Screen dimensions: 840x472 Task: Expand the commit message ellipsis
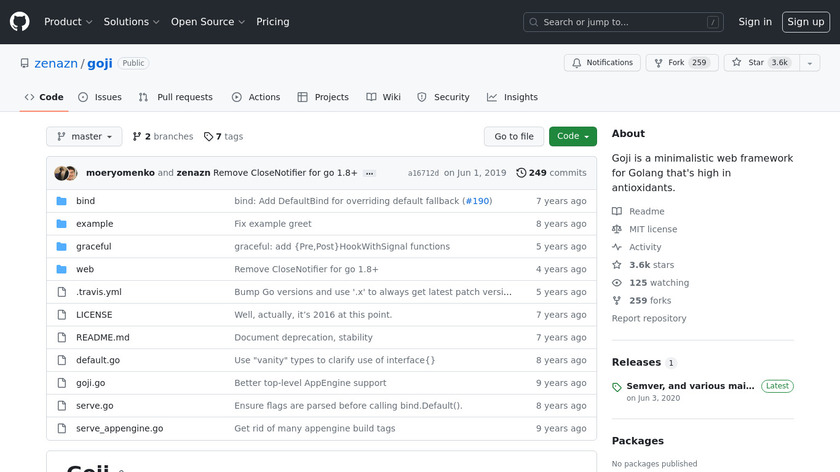[369, 173]
